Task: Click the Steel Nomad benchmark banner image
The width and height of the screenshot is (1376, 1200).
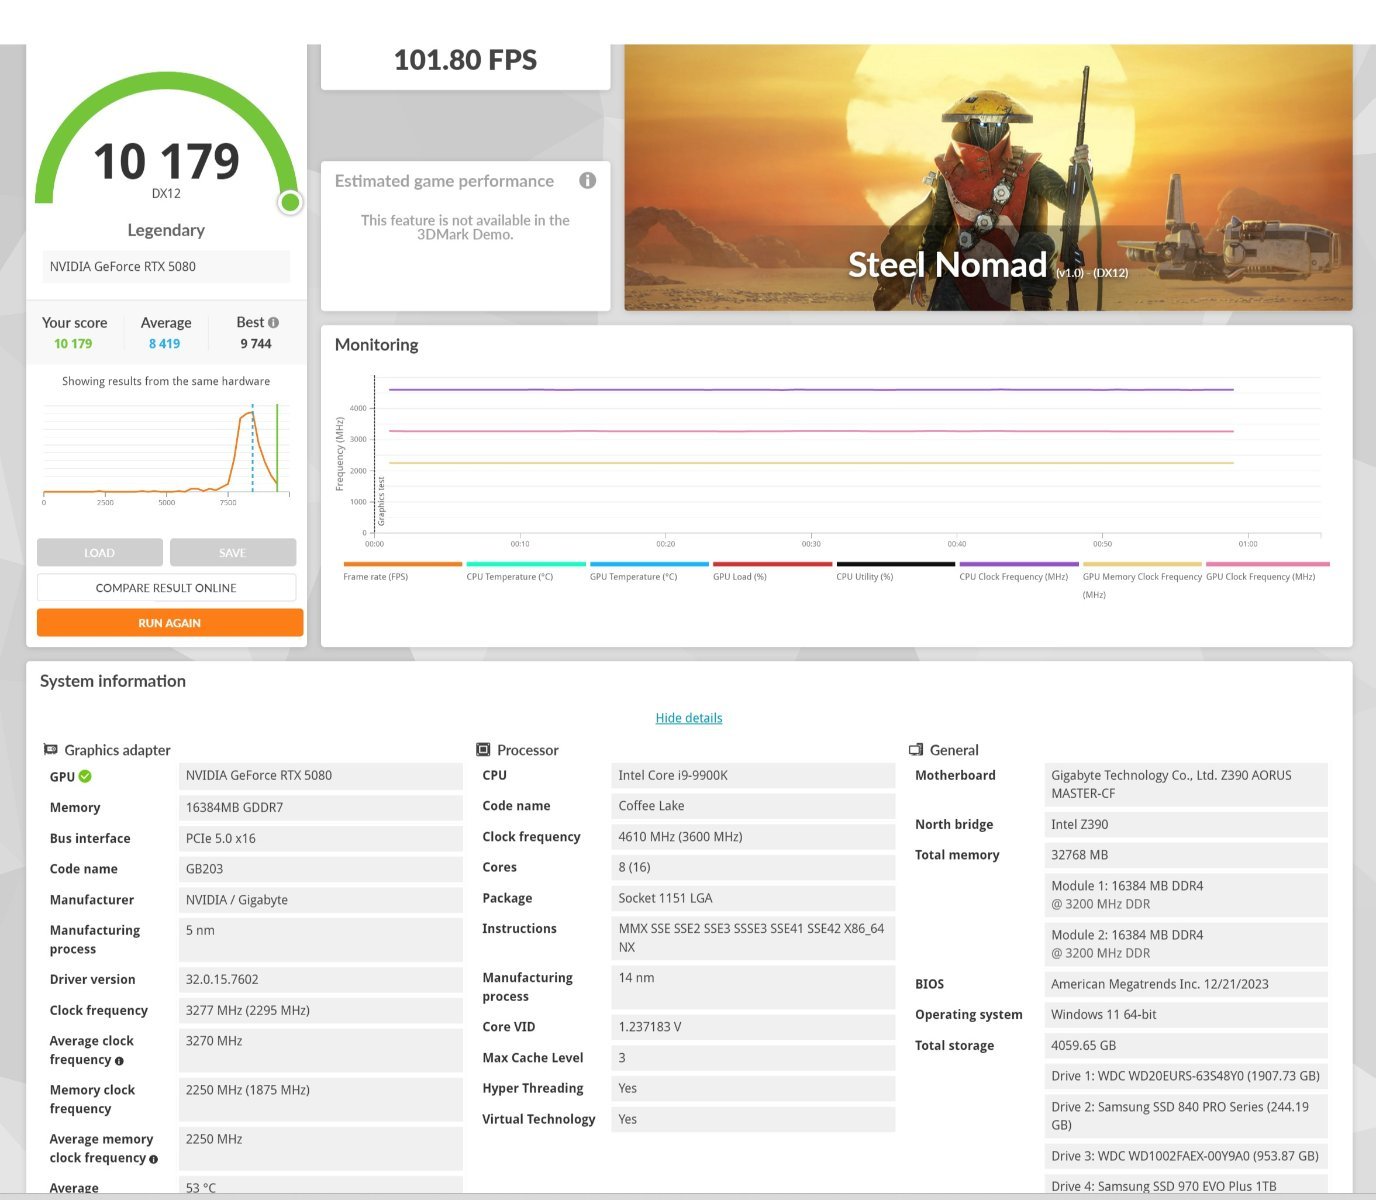Action: point(988,177)
